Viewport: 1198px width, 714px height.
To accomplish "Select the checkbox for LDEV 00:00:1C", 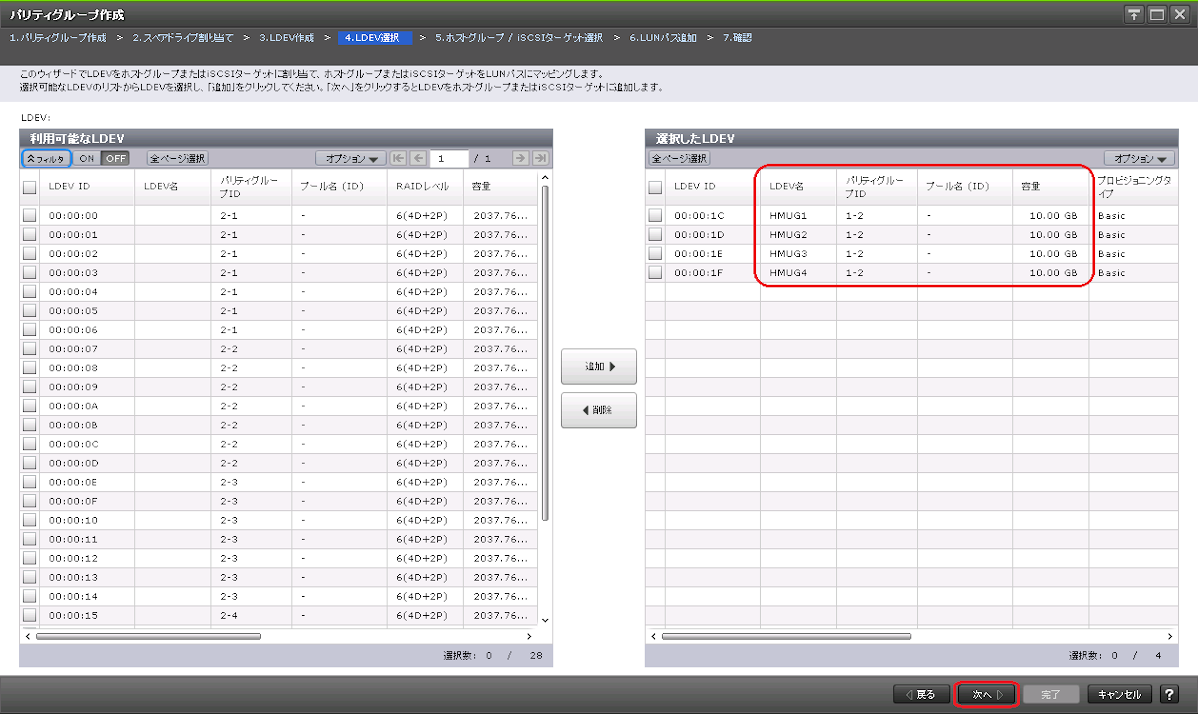I will click(x=655, y=215).
